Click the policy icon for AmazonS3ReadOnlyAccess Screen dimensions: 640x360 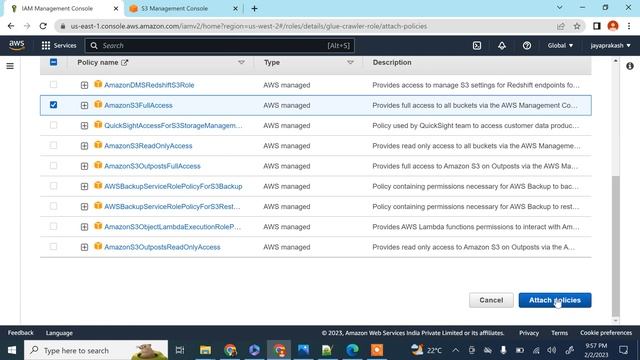tap(98, 145)
